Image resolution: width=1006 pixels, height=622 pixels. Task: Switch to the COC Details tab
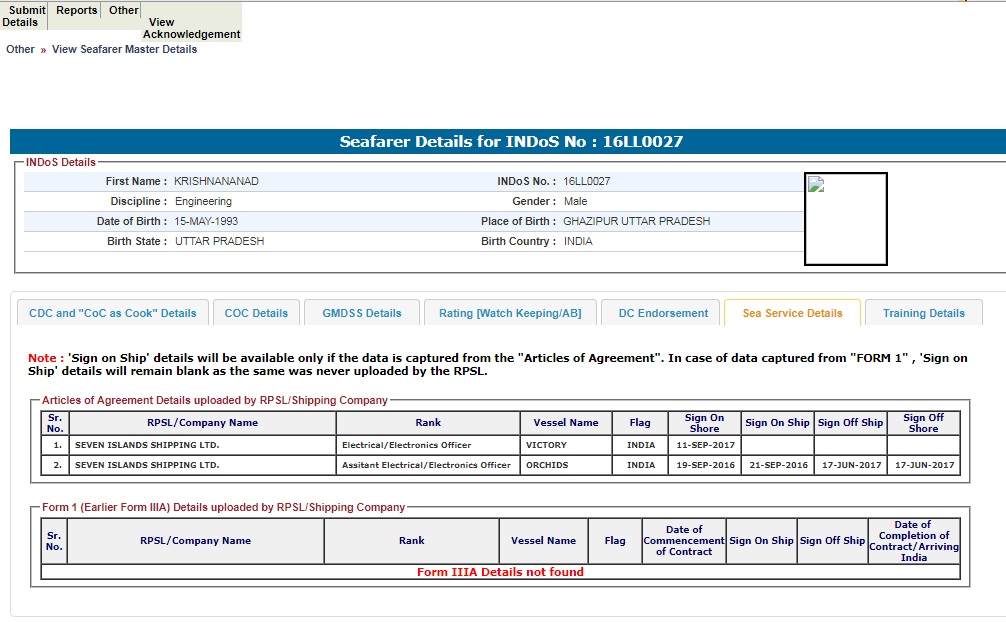point(256,313)
